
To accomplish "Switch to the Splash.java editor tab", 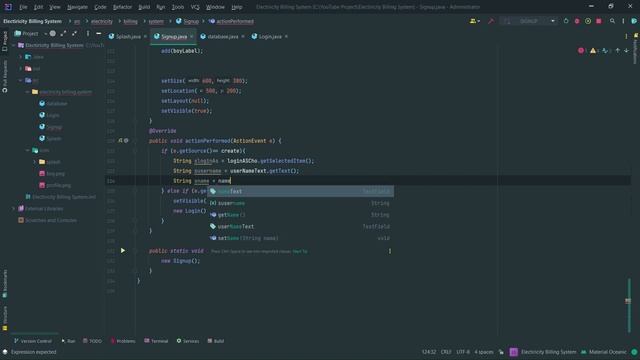I will [x=128, y=36].
